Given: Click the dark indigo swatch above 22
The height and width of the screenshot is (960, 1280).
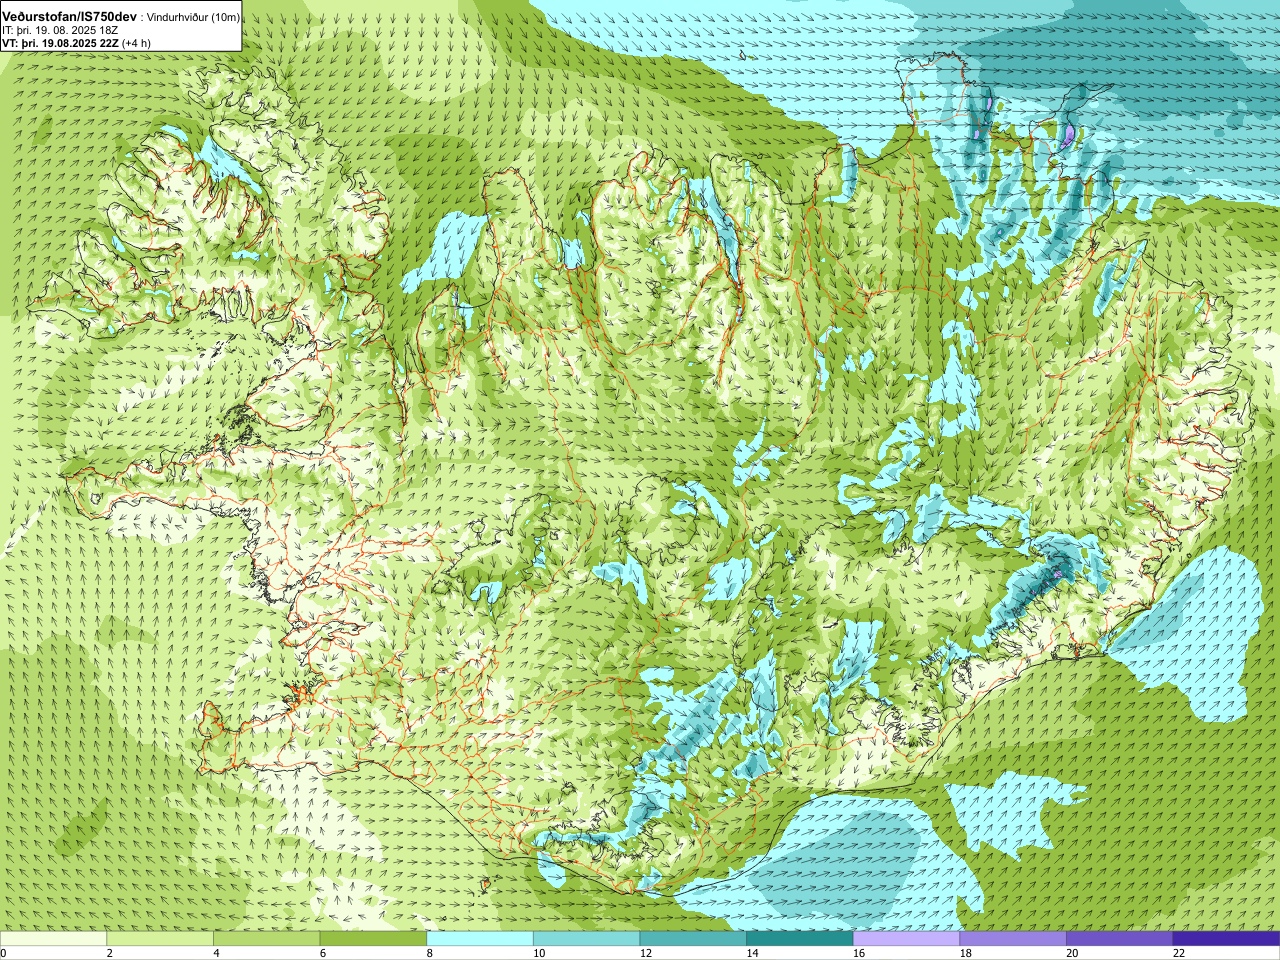Looking at the screenshot, I should (1226, 939).
